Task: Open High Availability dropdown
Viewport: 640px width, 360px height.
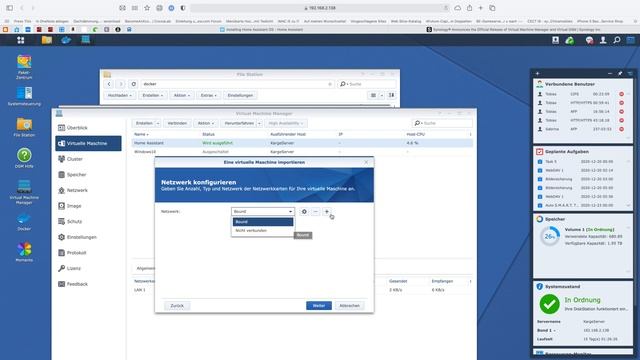Action: [286, 123]
